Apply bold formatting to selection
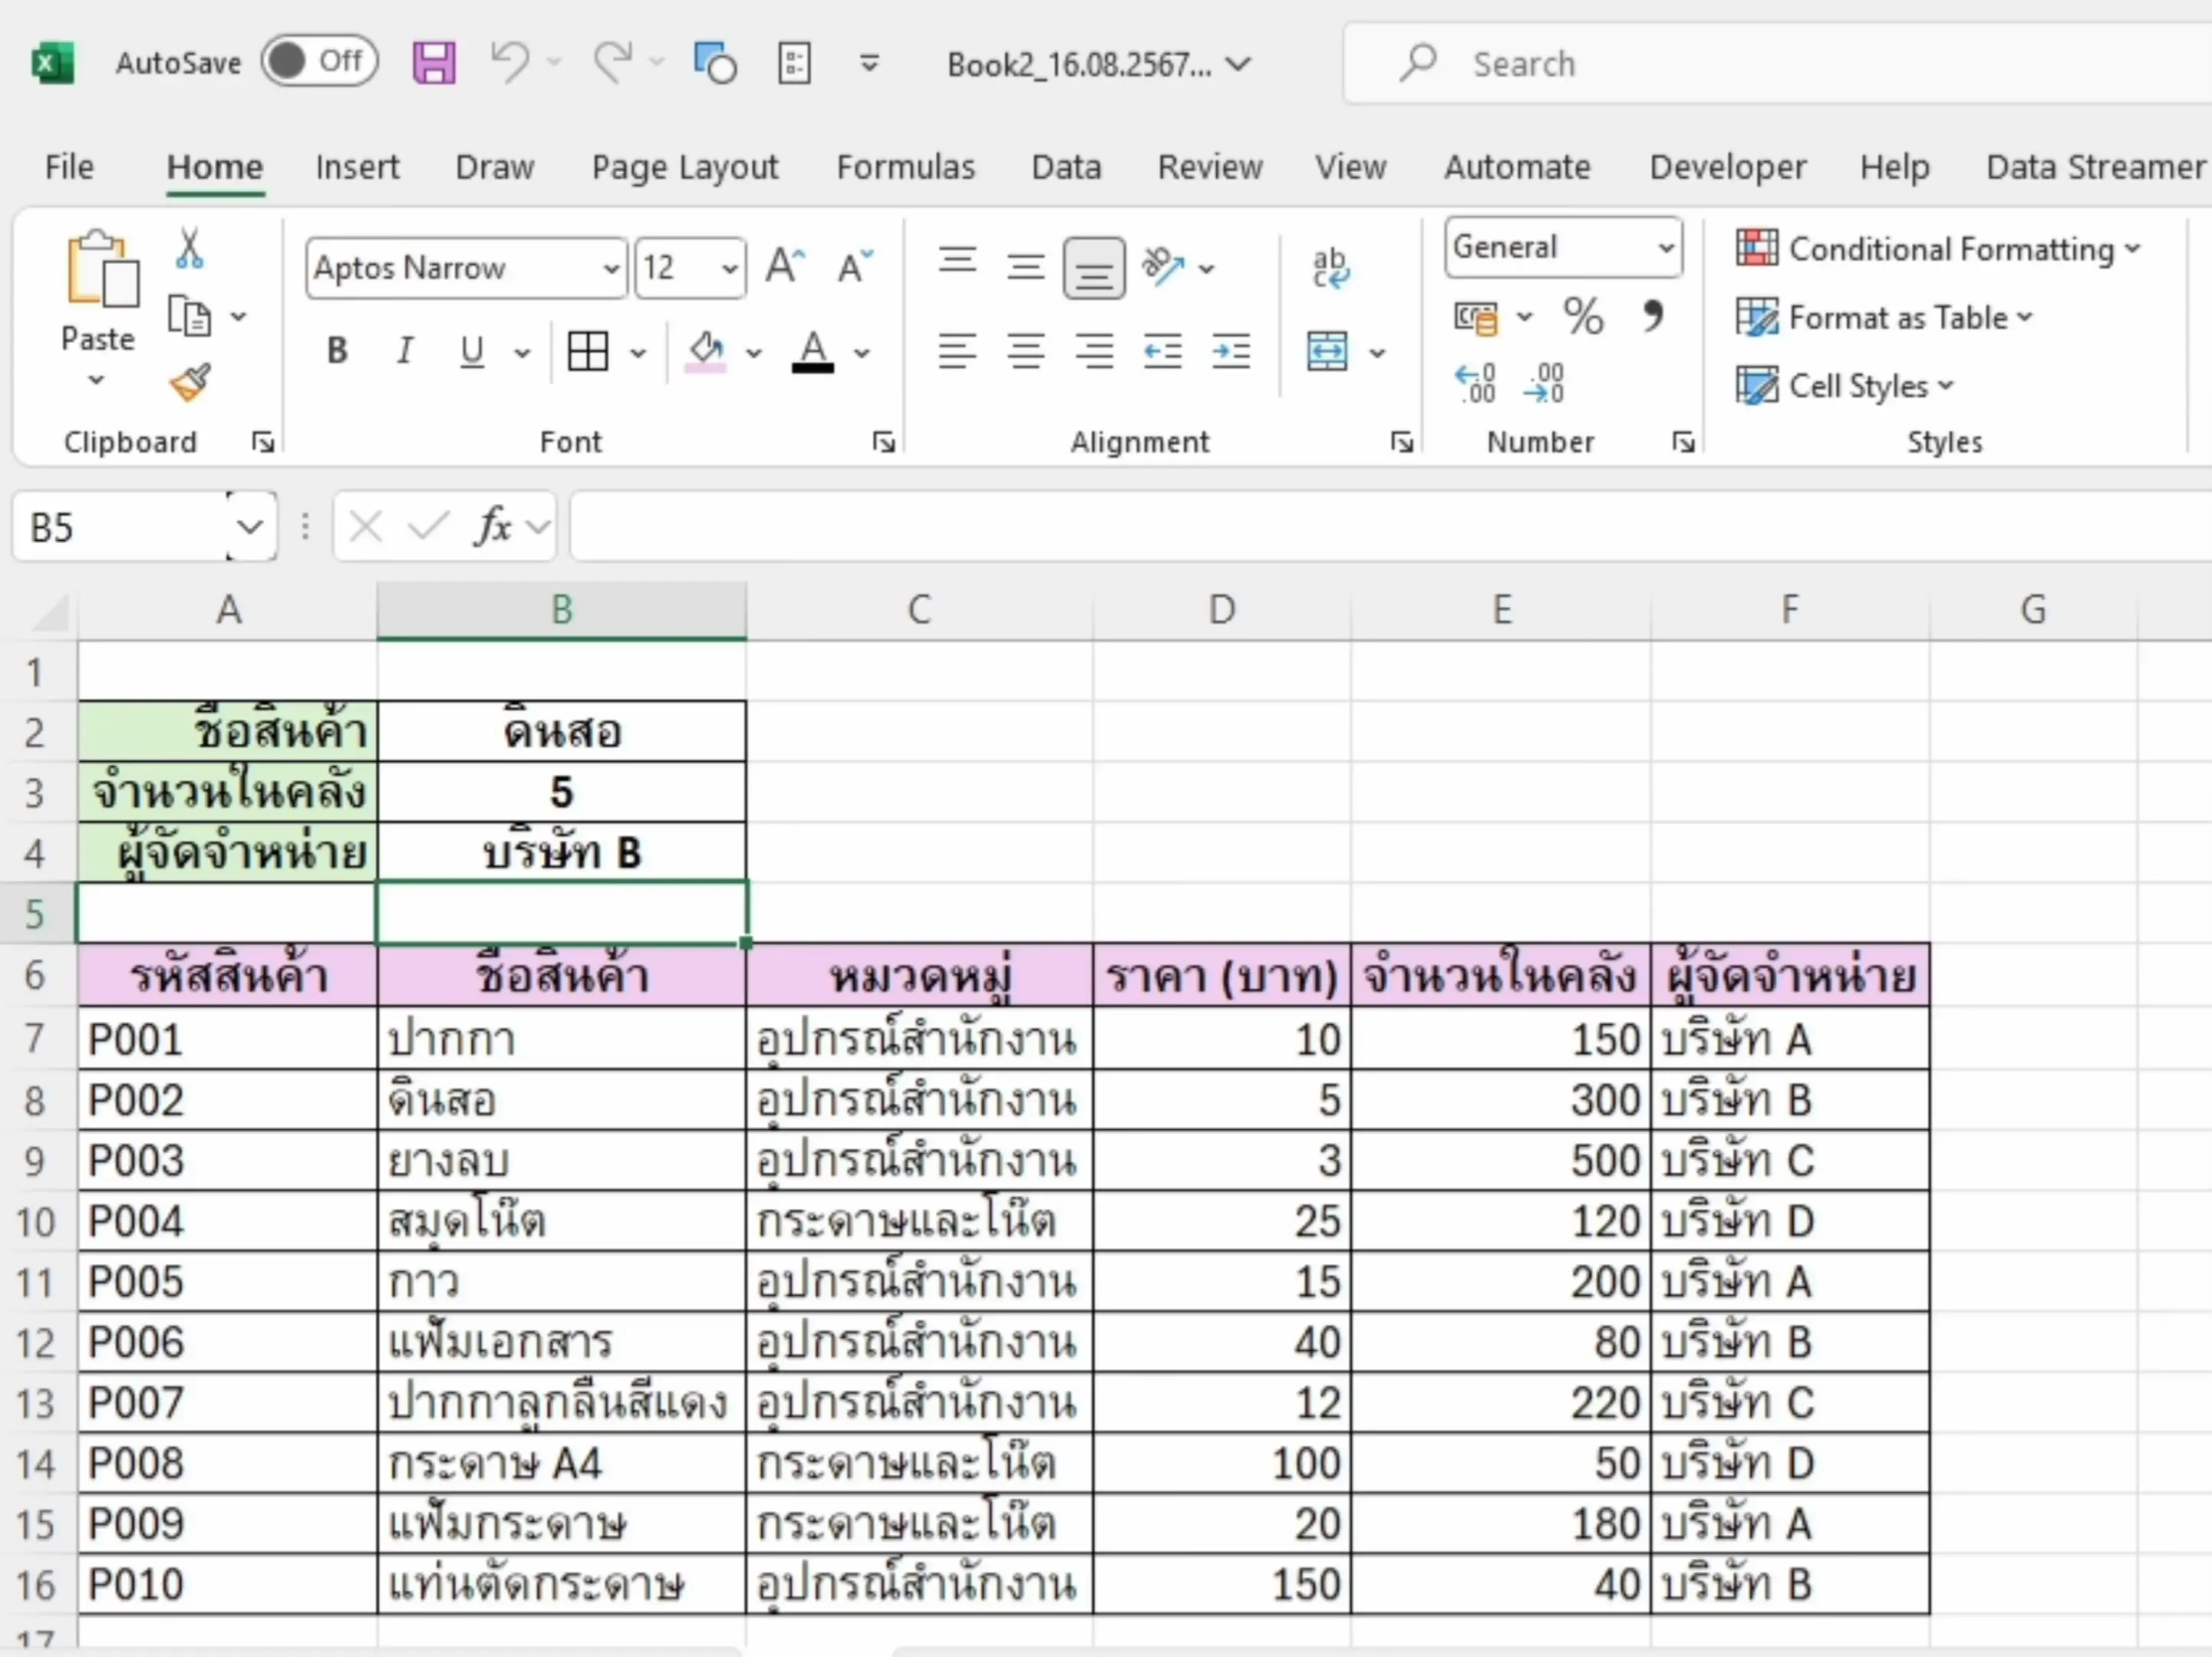This screenshot has width=2212, height=1657. [x=336, y=350]
